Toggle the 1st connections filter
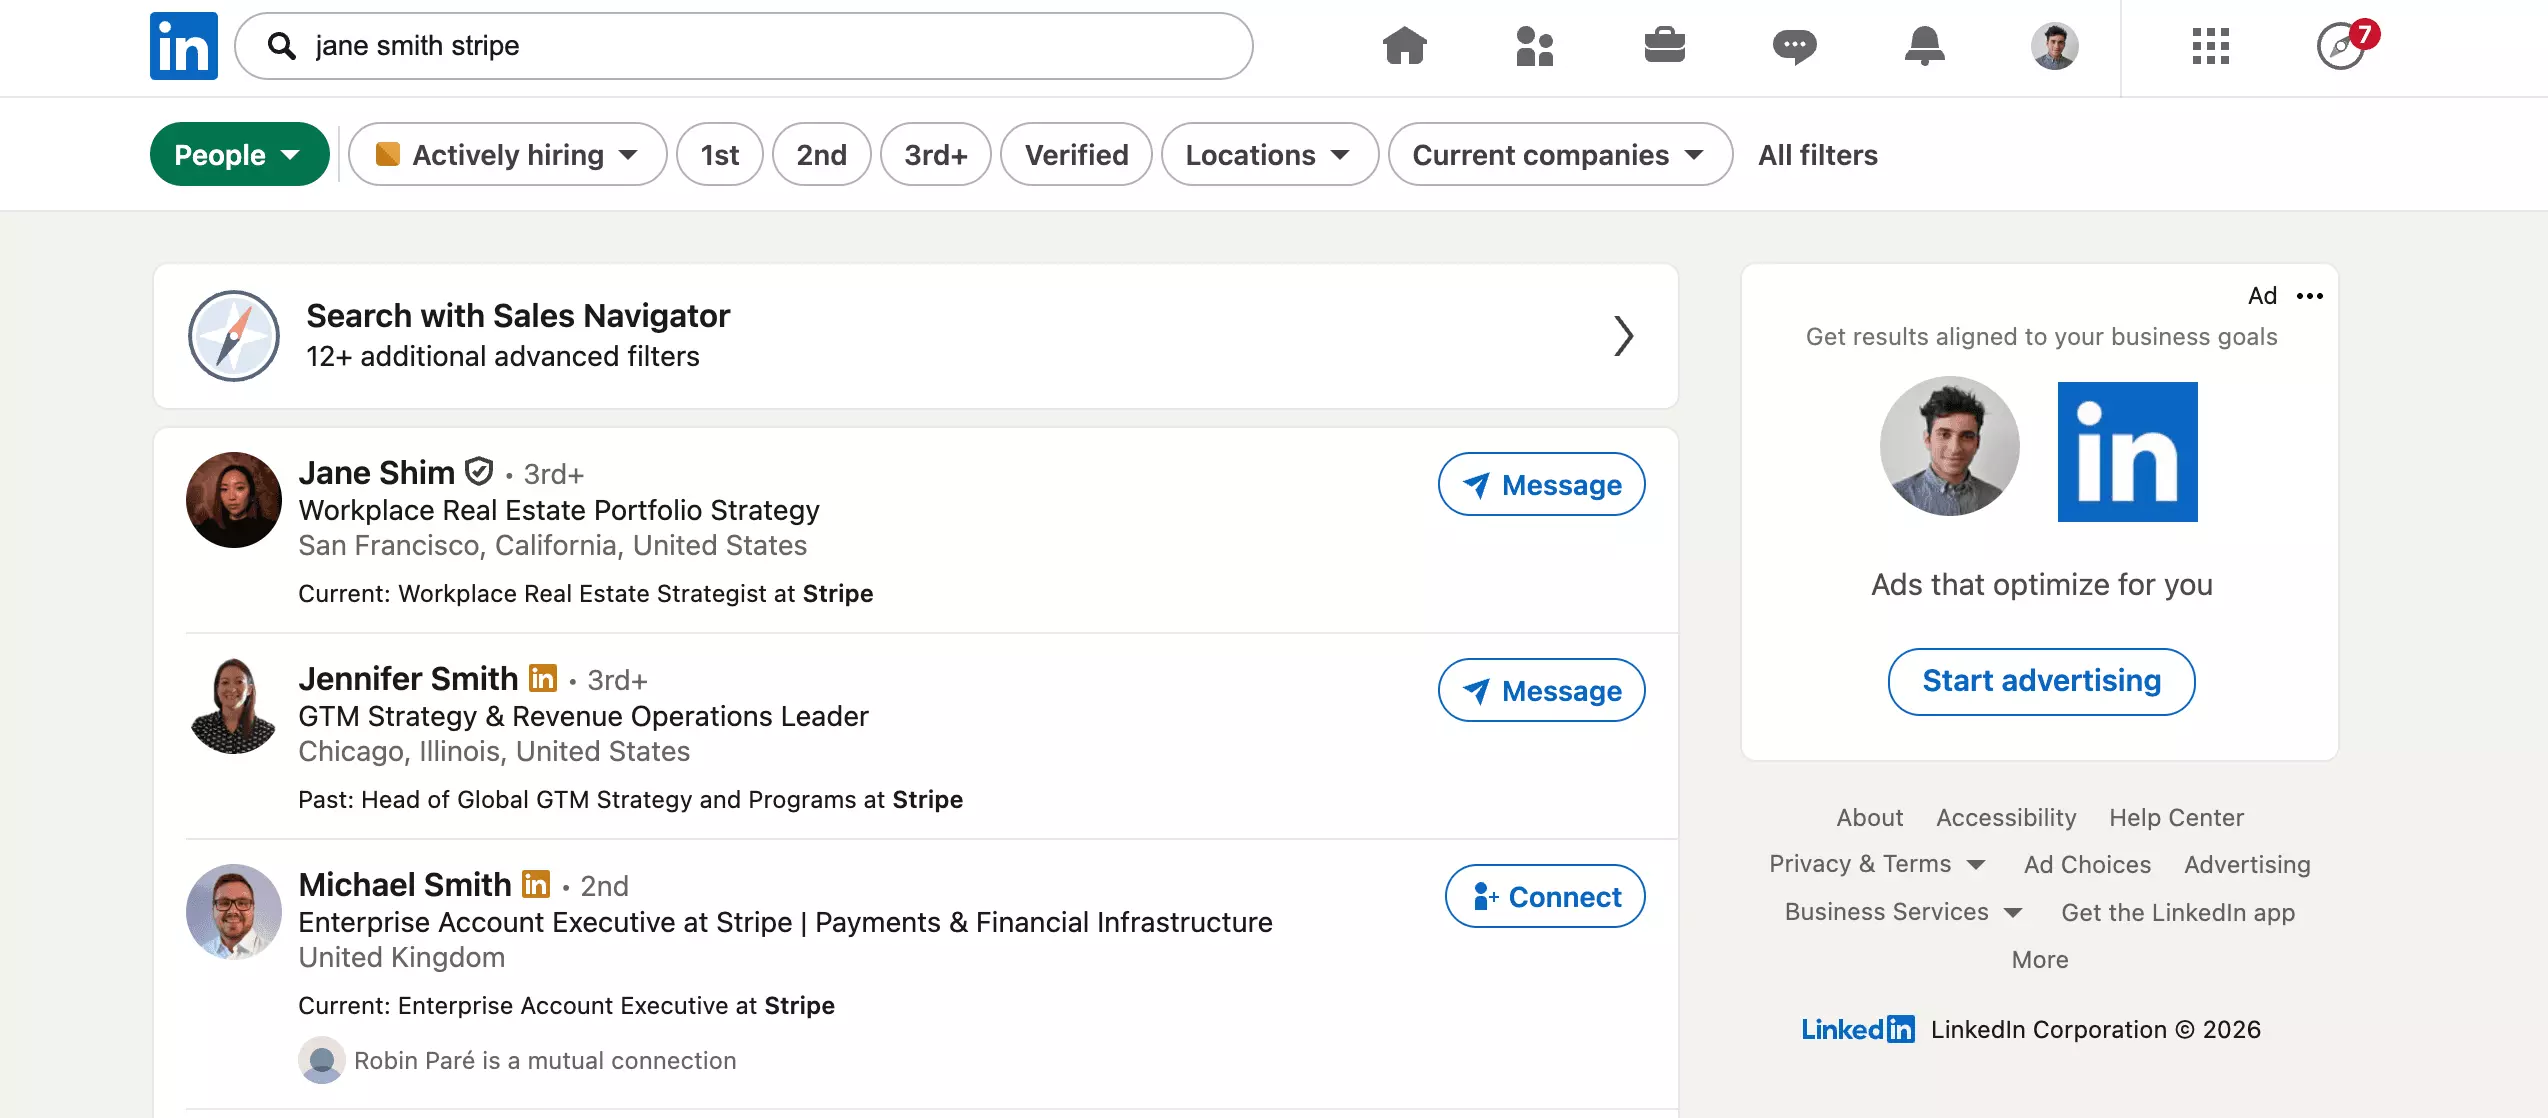This screenshot has width=2548, height=1118. pos(720,155)
